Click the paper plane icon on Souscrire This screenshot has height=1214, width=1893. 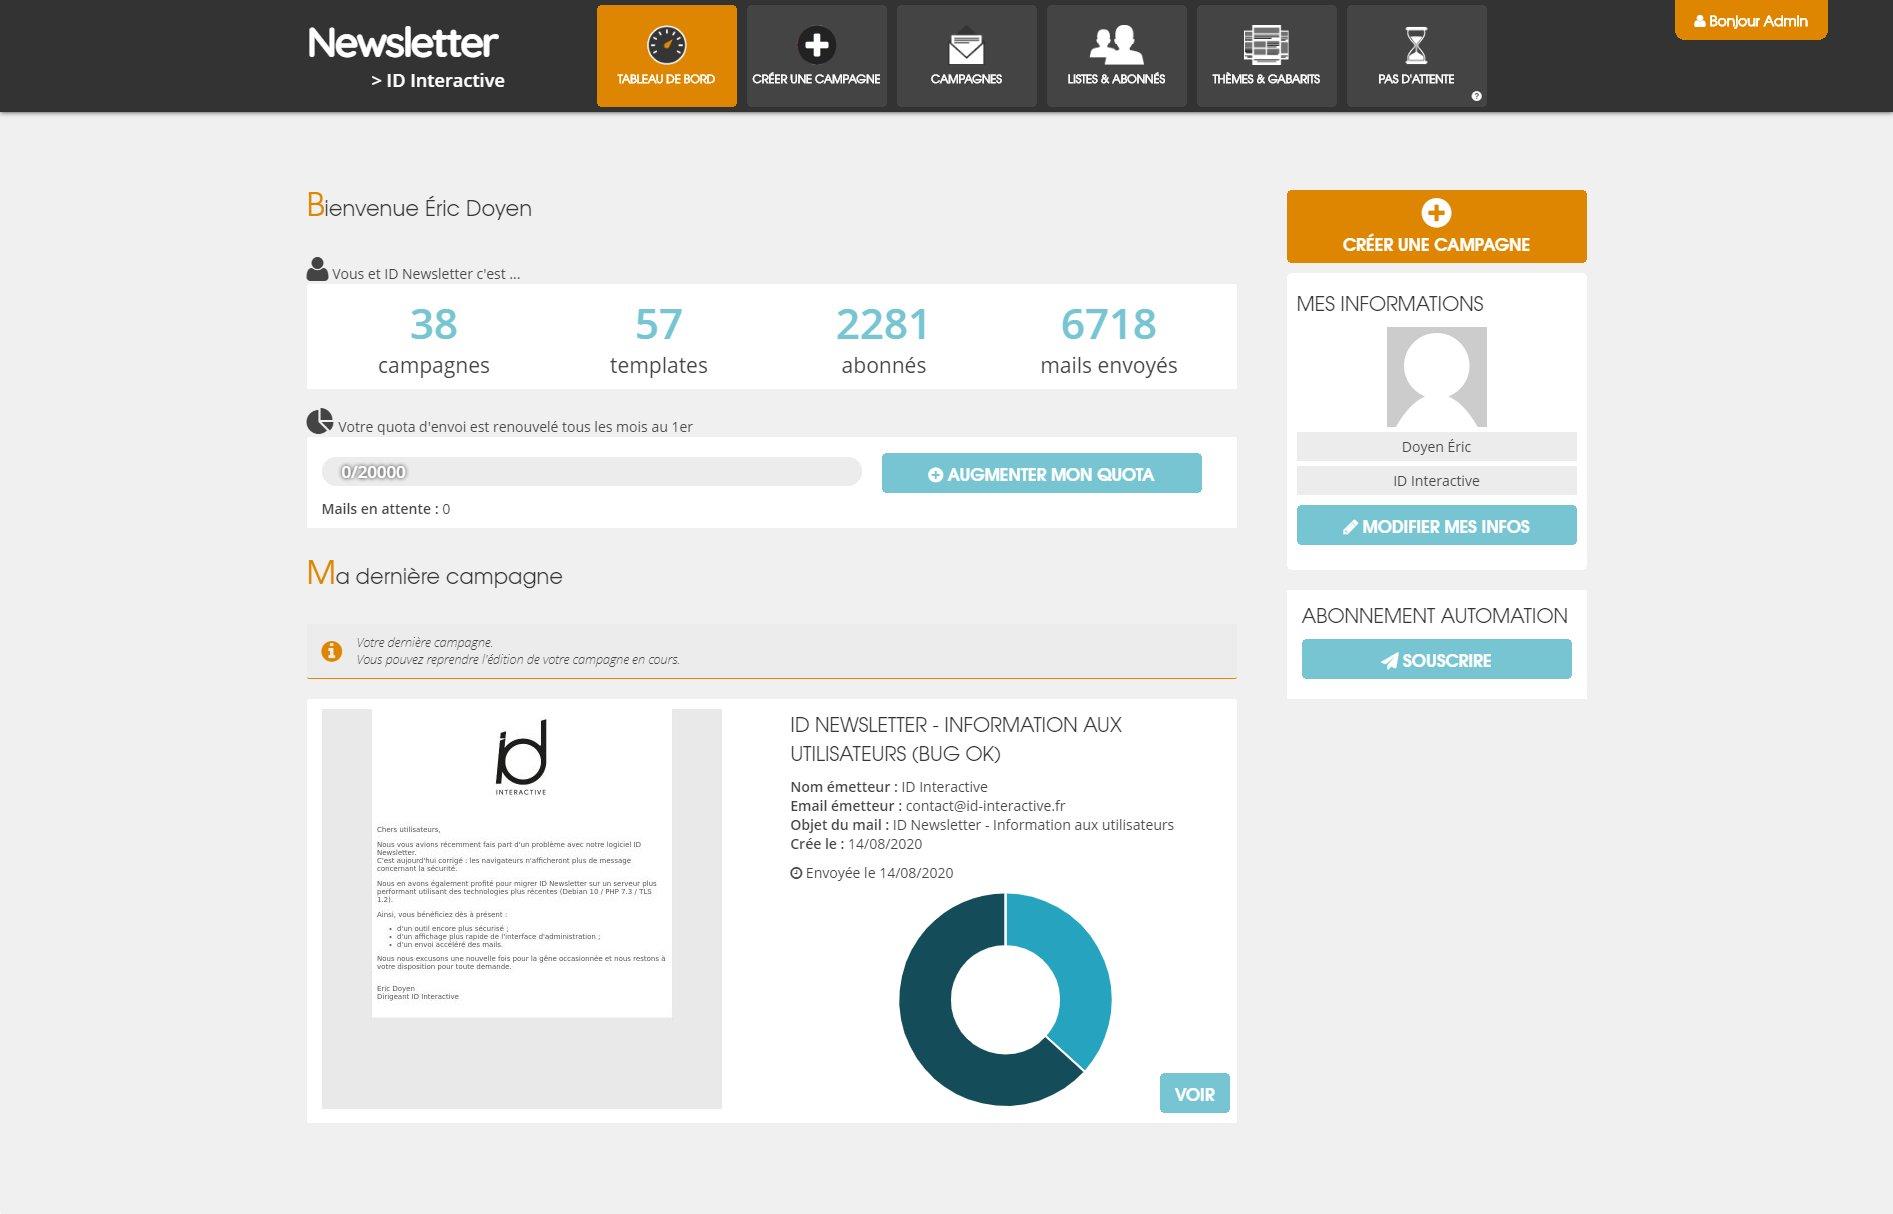[x=1389, y=661]
